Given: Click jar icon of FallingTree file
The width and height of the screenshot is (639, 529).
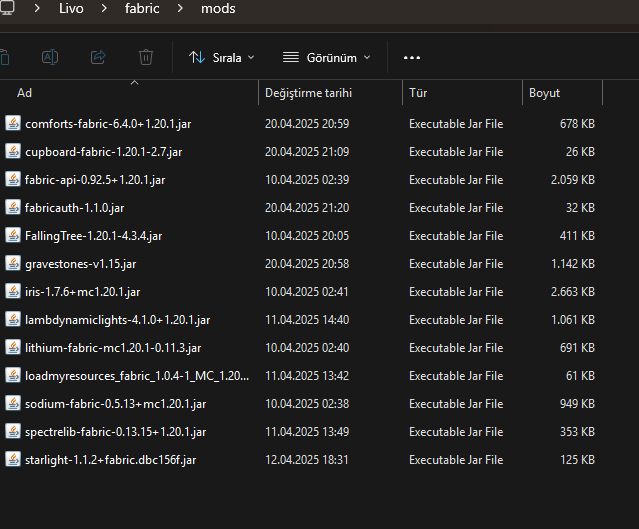Looking at the screenshot, I should click(13, 235).
